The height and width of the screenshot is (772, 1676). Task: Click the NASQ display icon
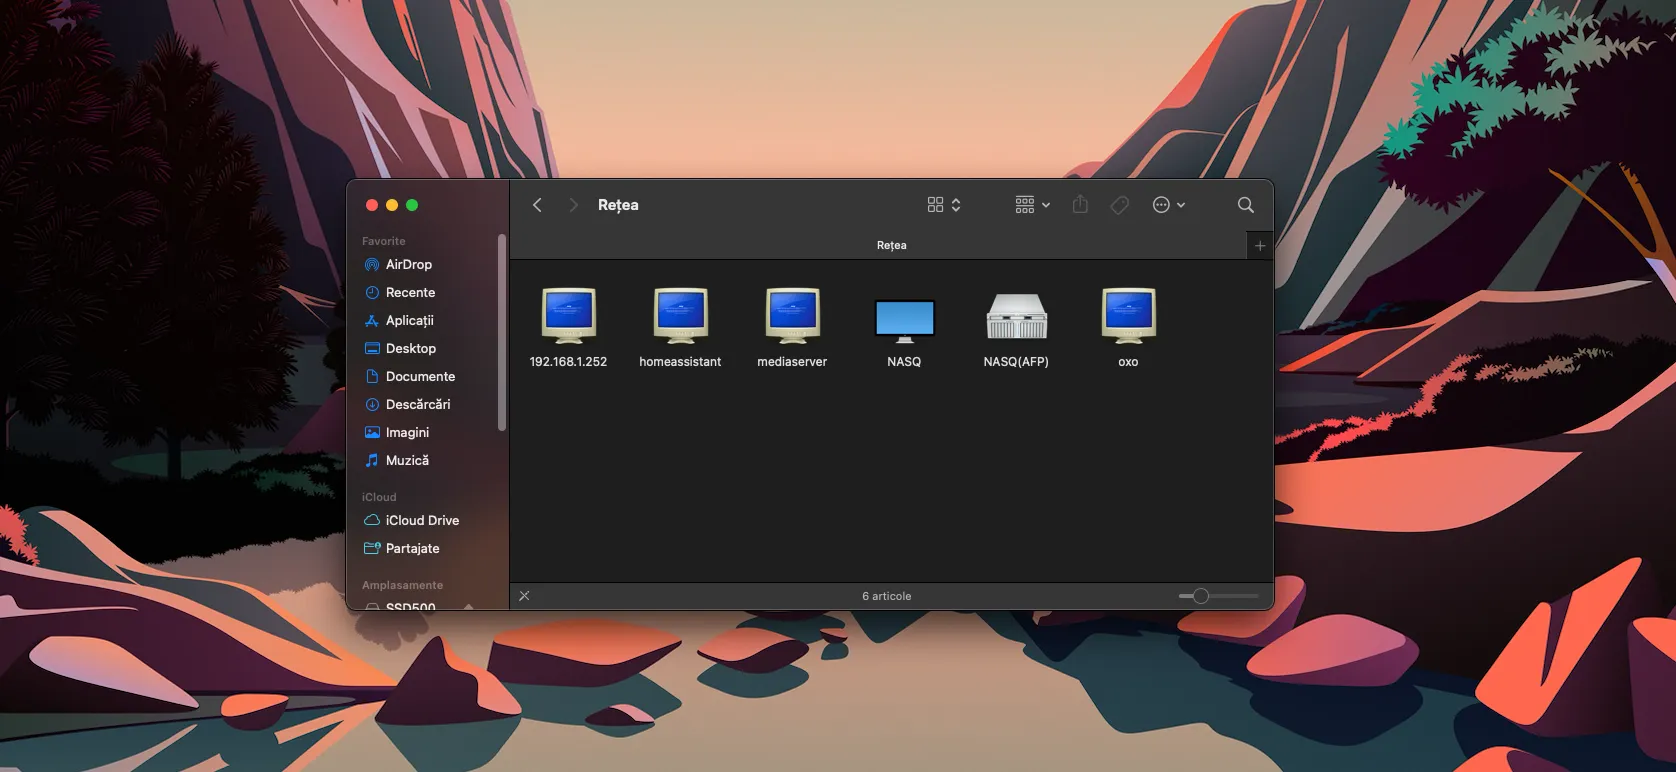tap(904, 320)
